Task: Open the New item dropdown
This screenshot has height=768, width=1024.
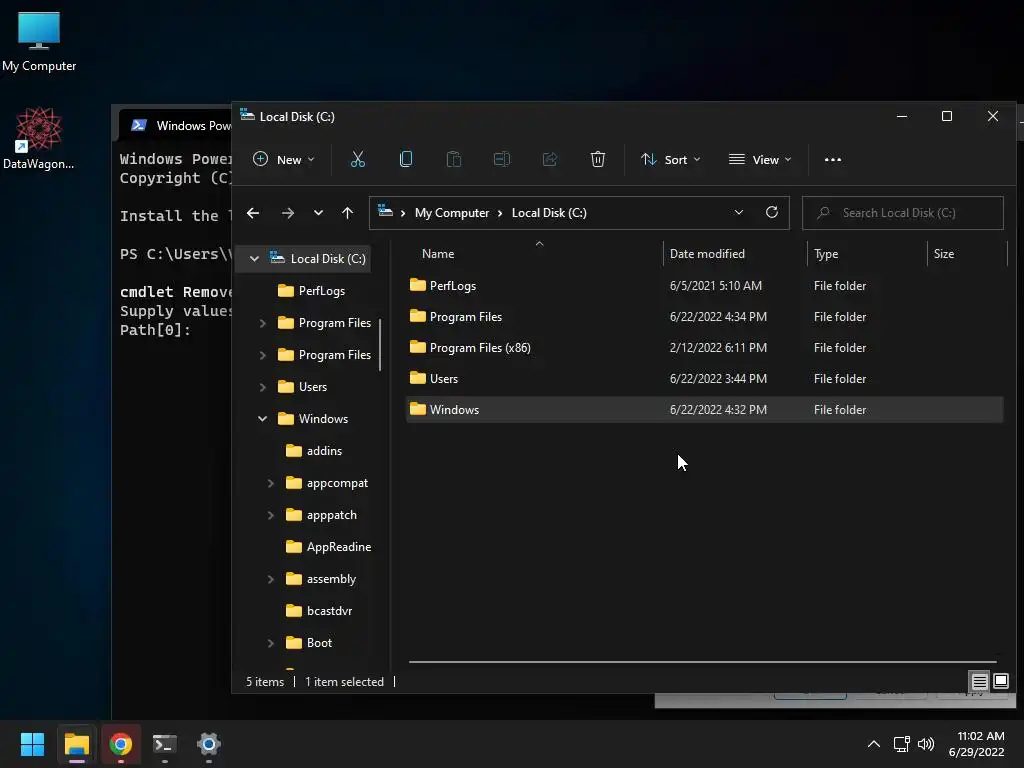Action: (x=283, y=159)
